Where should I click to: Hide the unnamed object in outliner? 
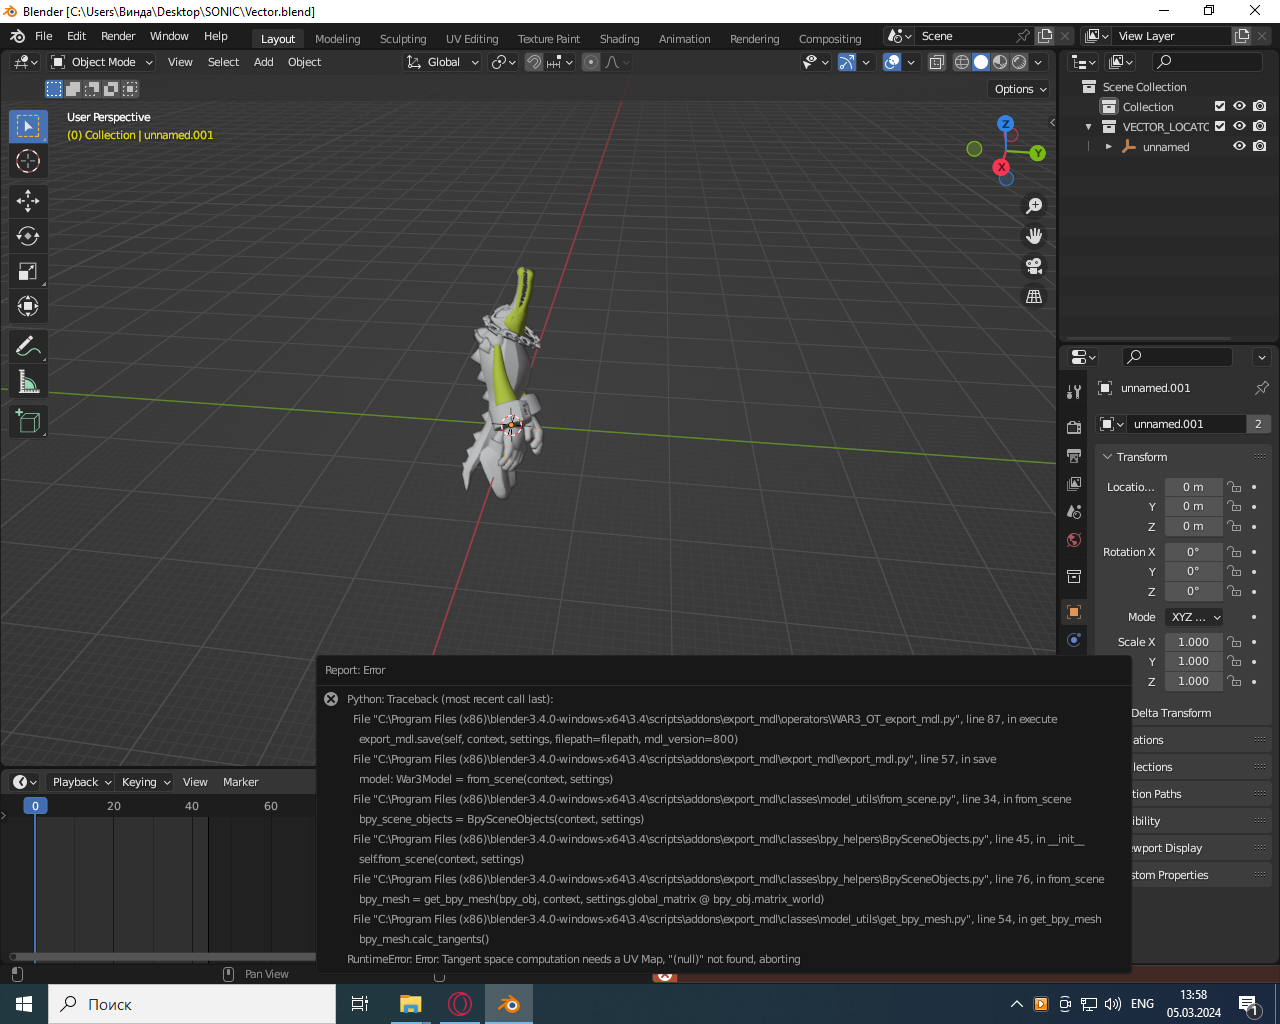1239,146
